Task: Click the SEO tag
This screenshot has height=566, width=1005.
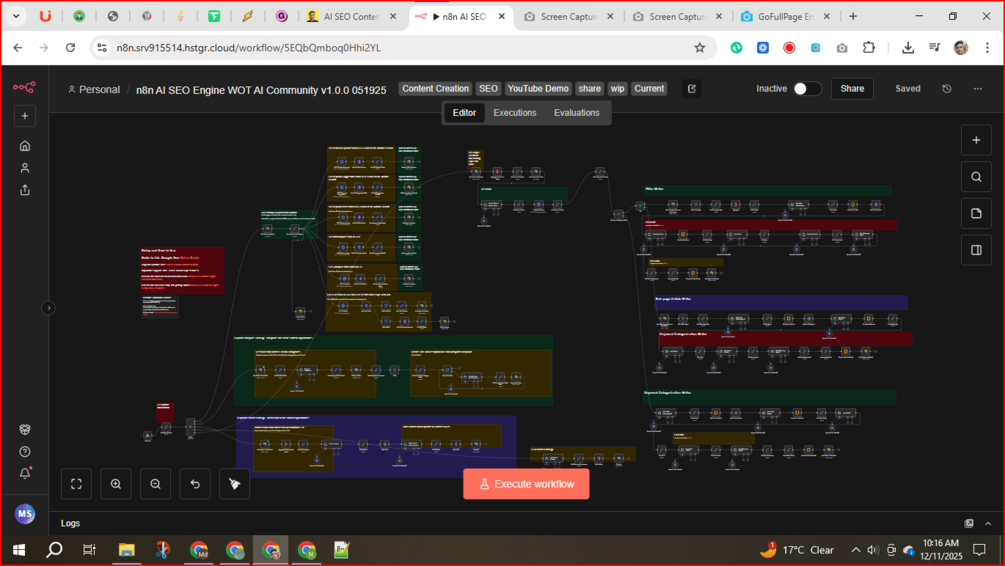Action: [488, 88]
